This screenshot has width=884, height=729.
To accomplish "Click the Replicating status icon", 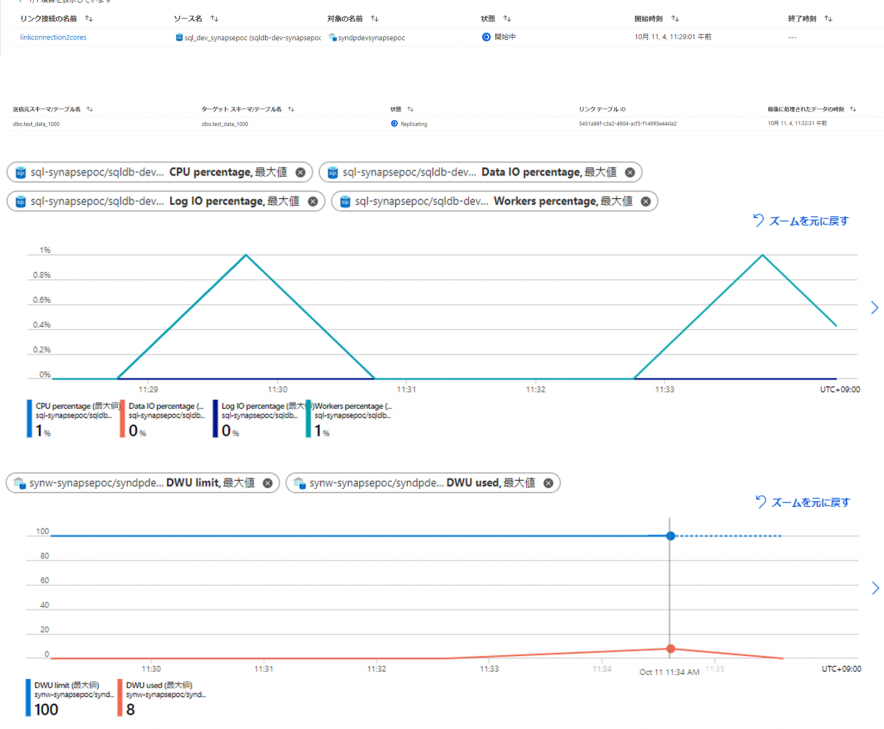I will [x=394, y=123].
